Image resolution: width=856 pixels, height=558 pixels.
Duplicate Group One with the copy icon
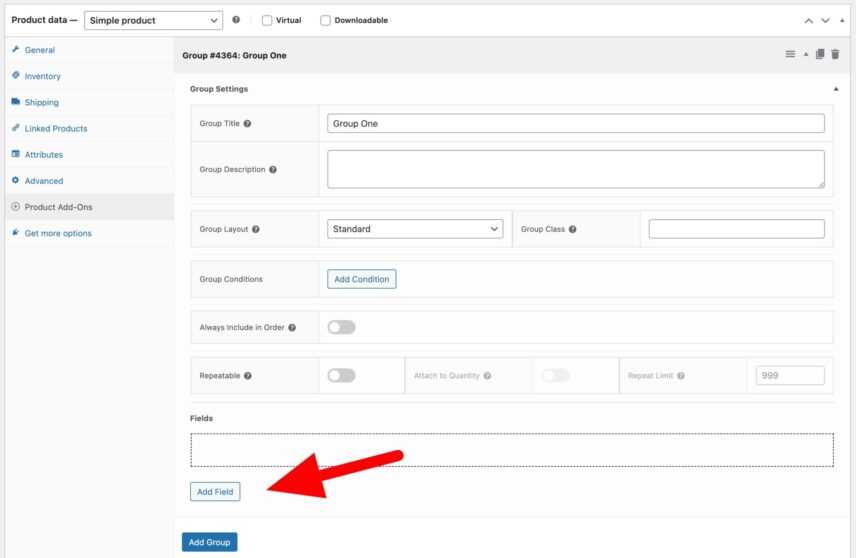coord(820,54)
